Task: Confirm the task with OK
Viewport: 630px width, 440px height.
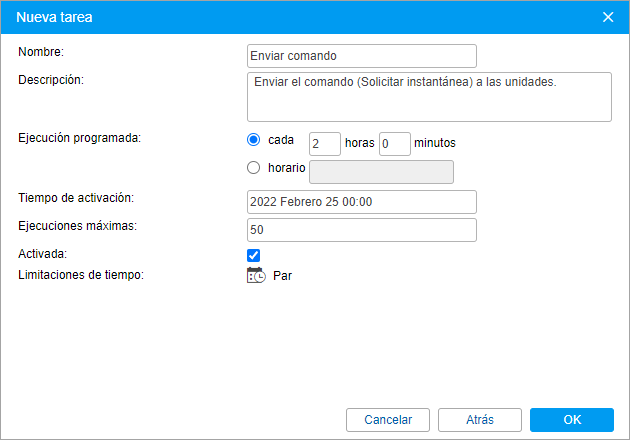Action: (x=571, y=419)
